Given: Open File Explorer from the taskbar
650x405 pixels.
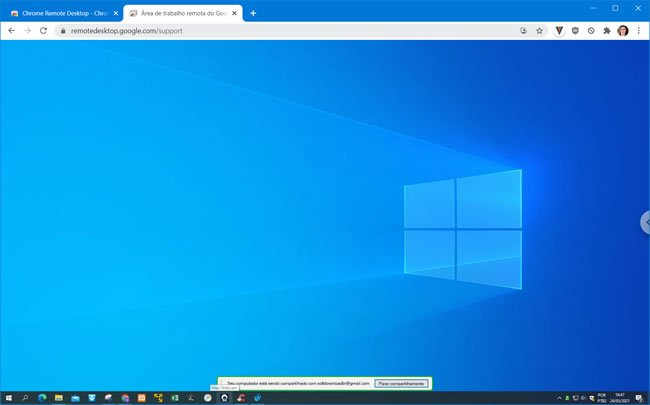Looking at the screenshot, I should [x=59, y=397].
